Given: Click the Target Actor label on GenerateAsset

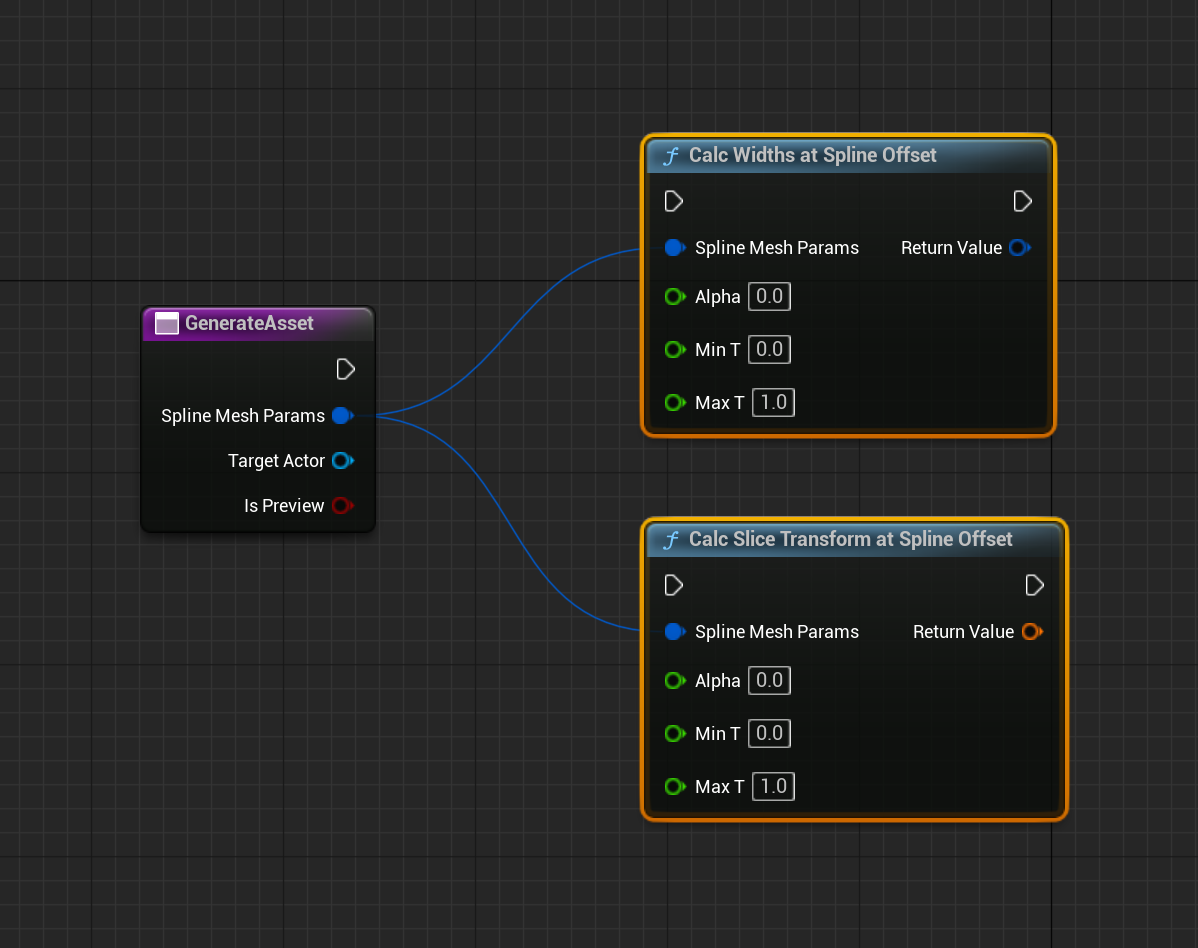Looking at the screenshot, I should coord(277,461).
